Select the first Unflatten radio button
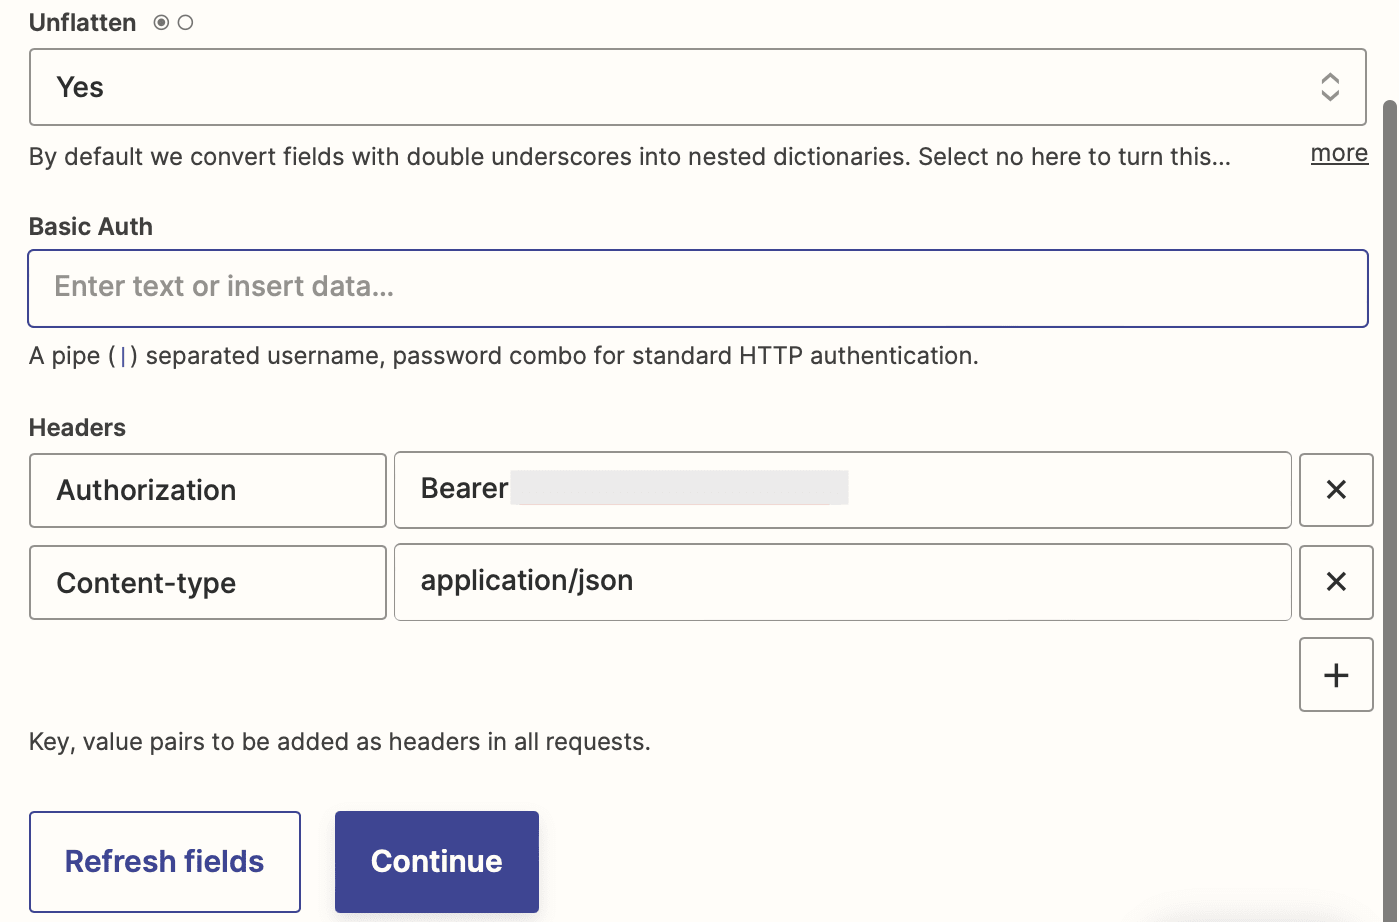The height and width of the screenshot is (922, 1399). (160, 22)
